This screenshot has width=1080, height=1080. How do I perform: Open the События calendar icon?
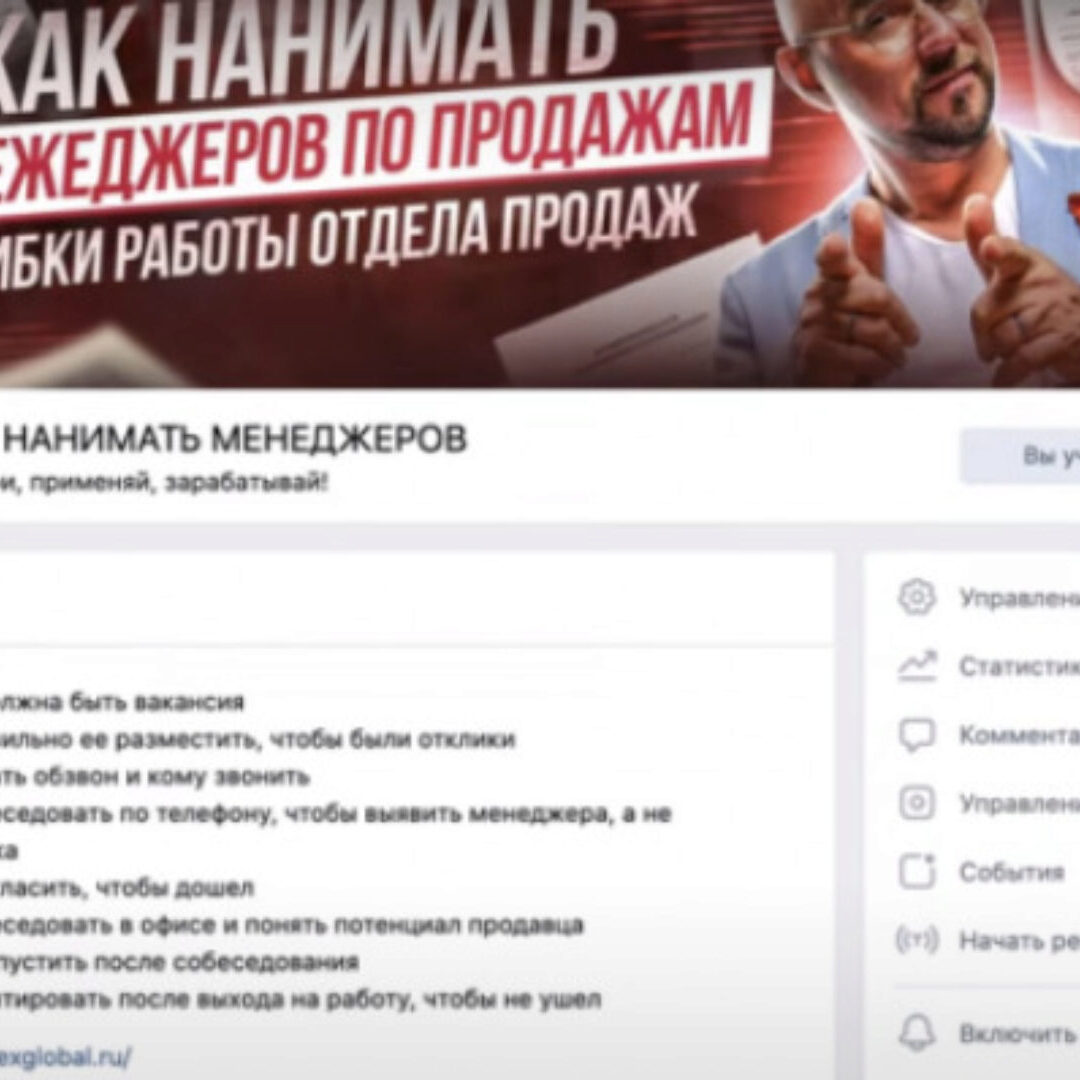pos(917,871)
